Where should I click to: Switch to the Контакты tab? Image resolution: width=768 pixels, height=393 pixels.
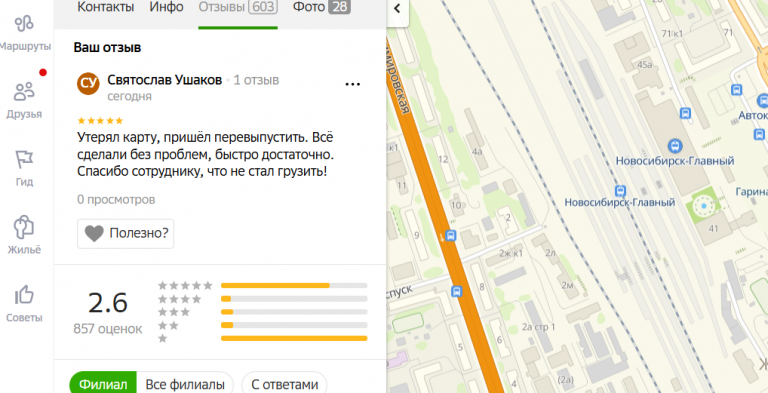pyautogui.click(x=106, y=7)
